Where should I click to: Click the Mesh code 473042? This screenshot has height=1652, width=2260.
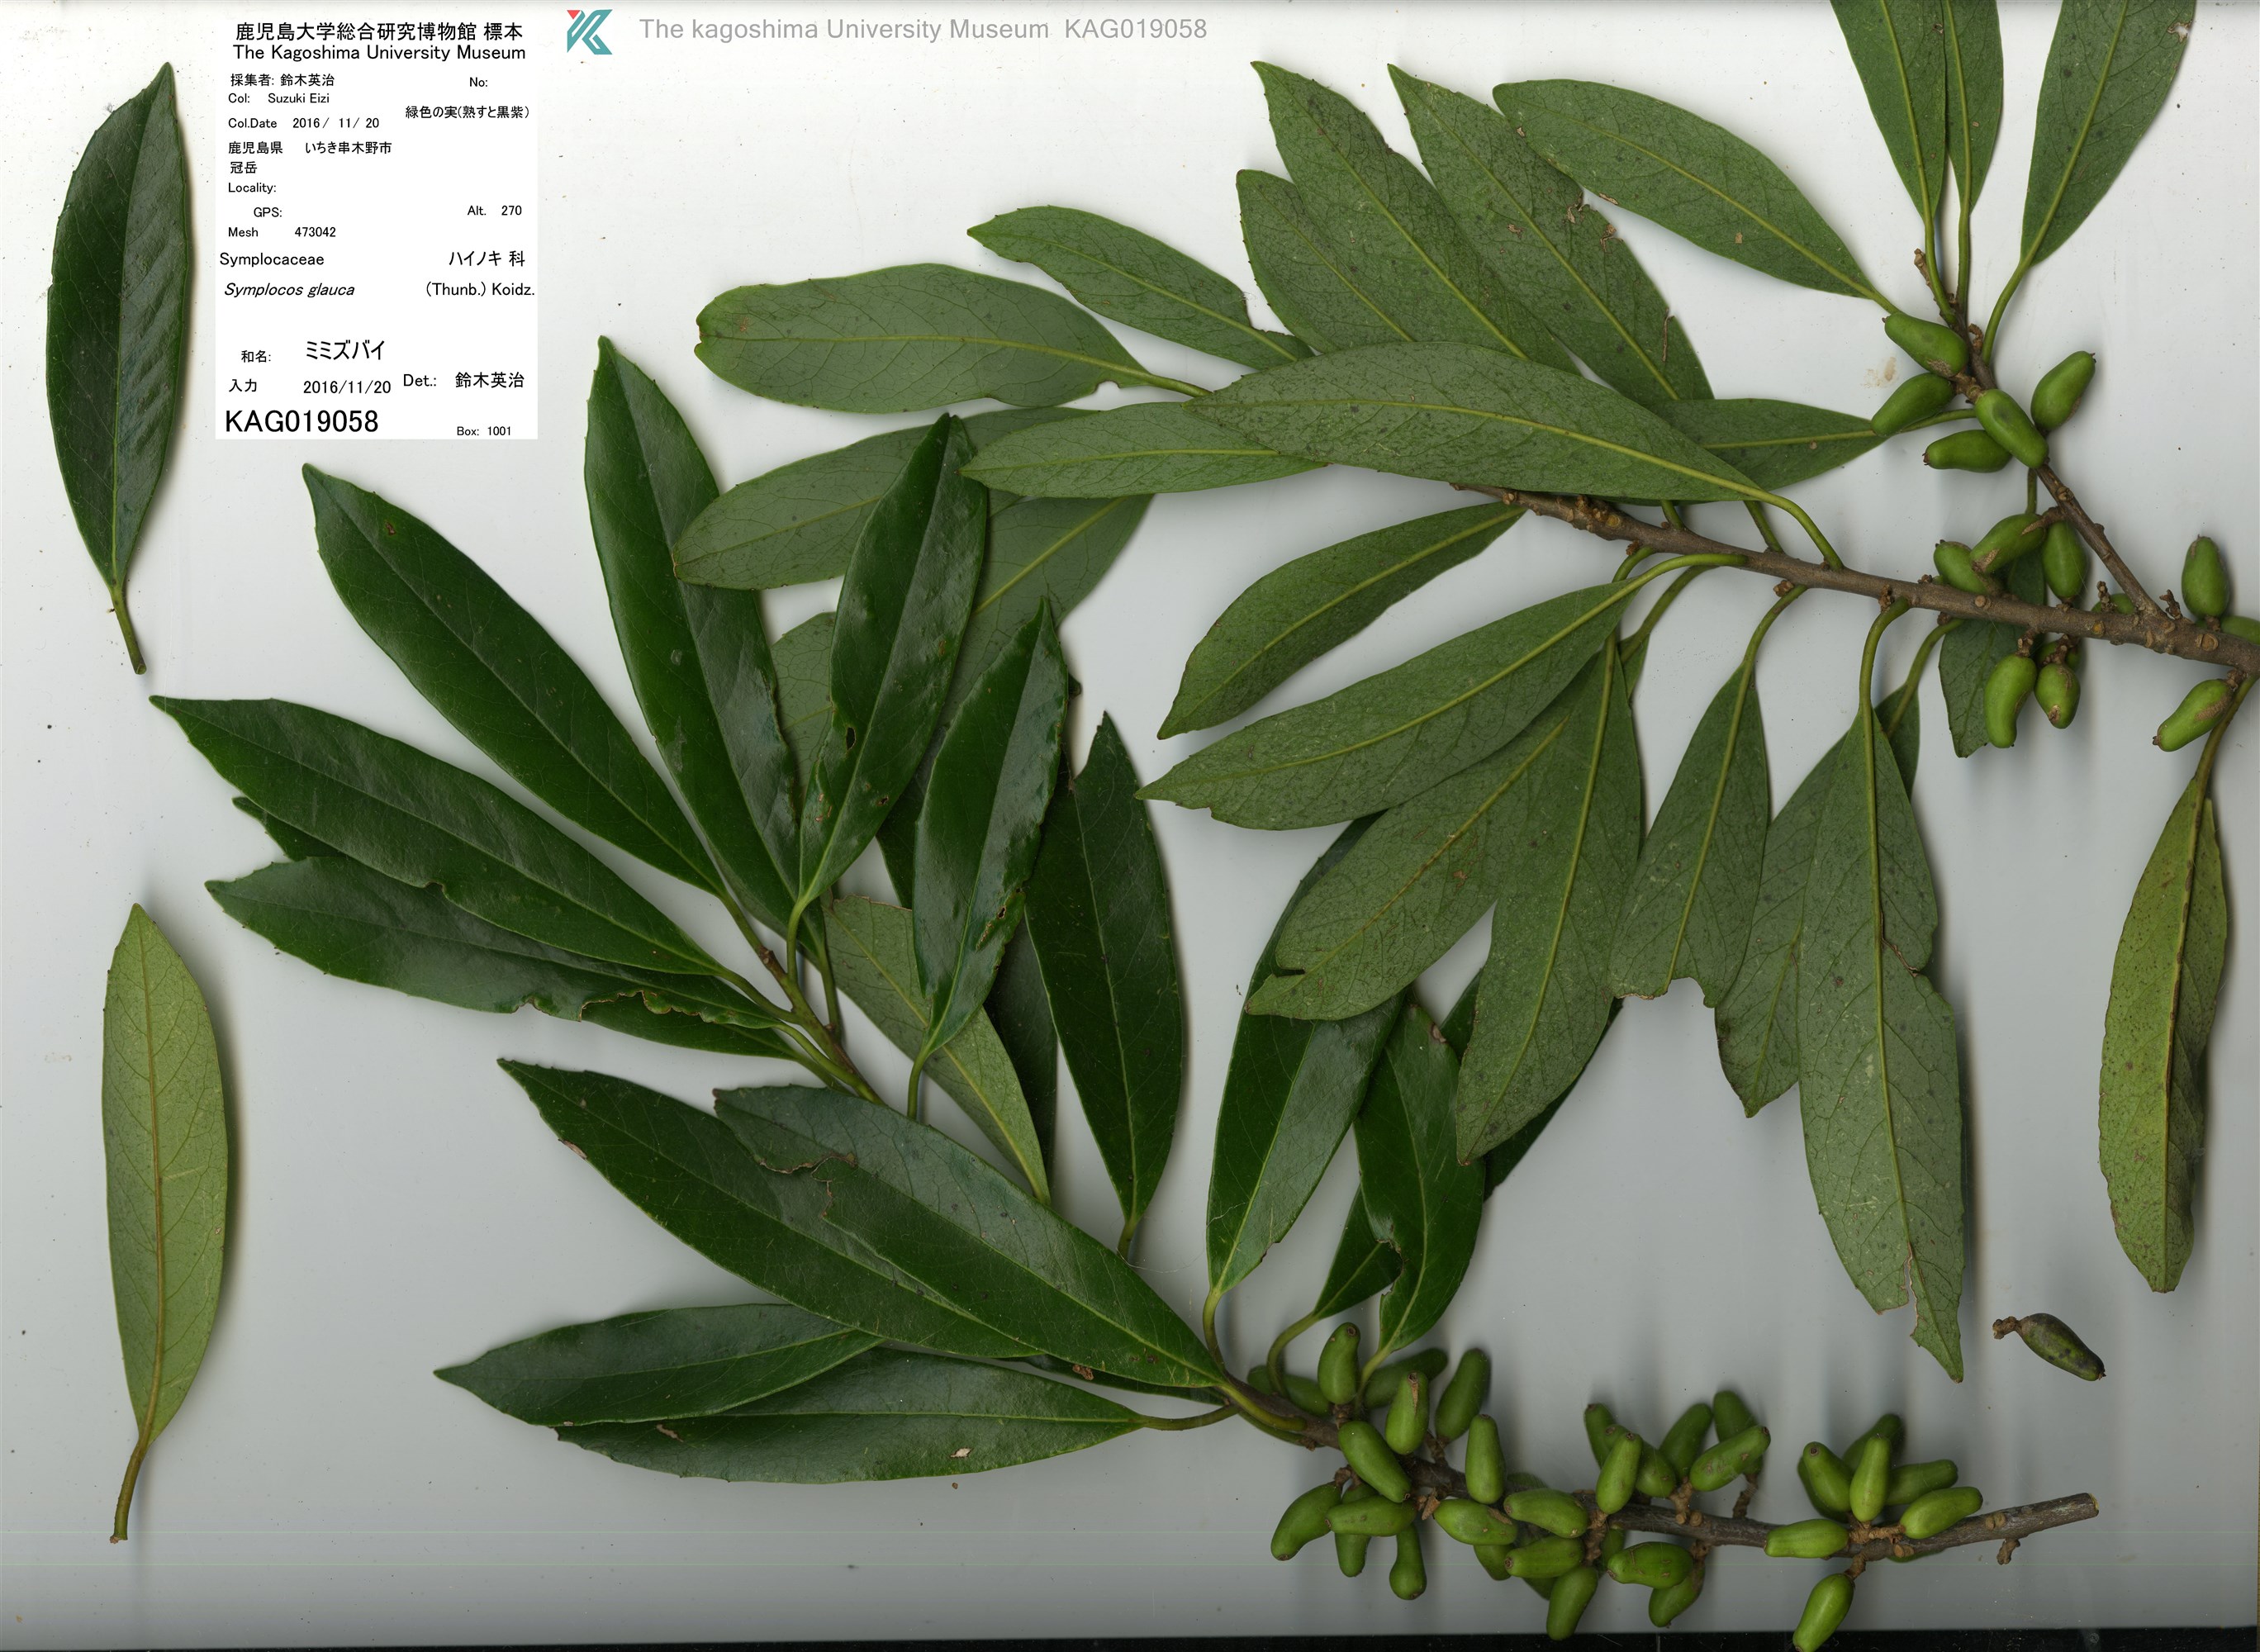pyautogui.click(x=315, y=232)
